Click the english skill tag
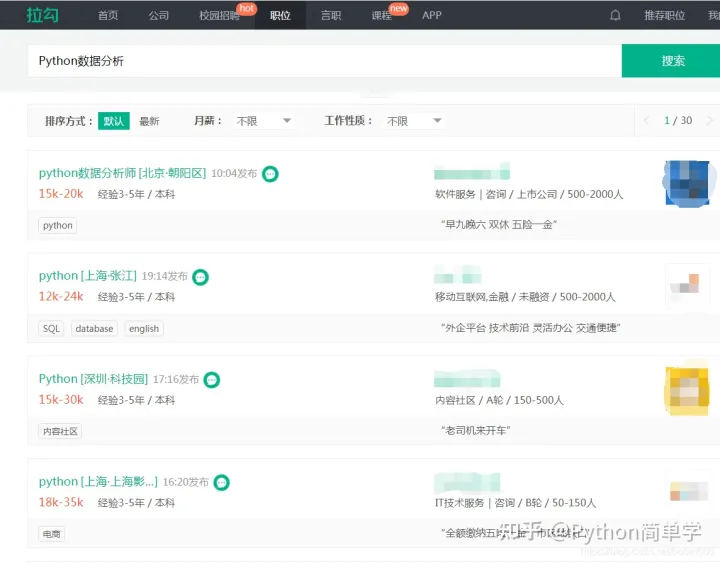The height and width of the screenshot is (563, 720). (x=144, y=329)
